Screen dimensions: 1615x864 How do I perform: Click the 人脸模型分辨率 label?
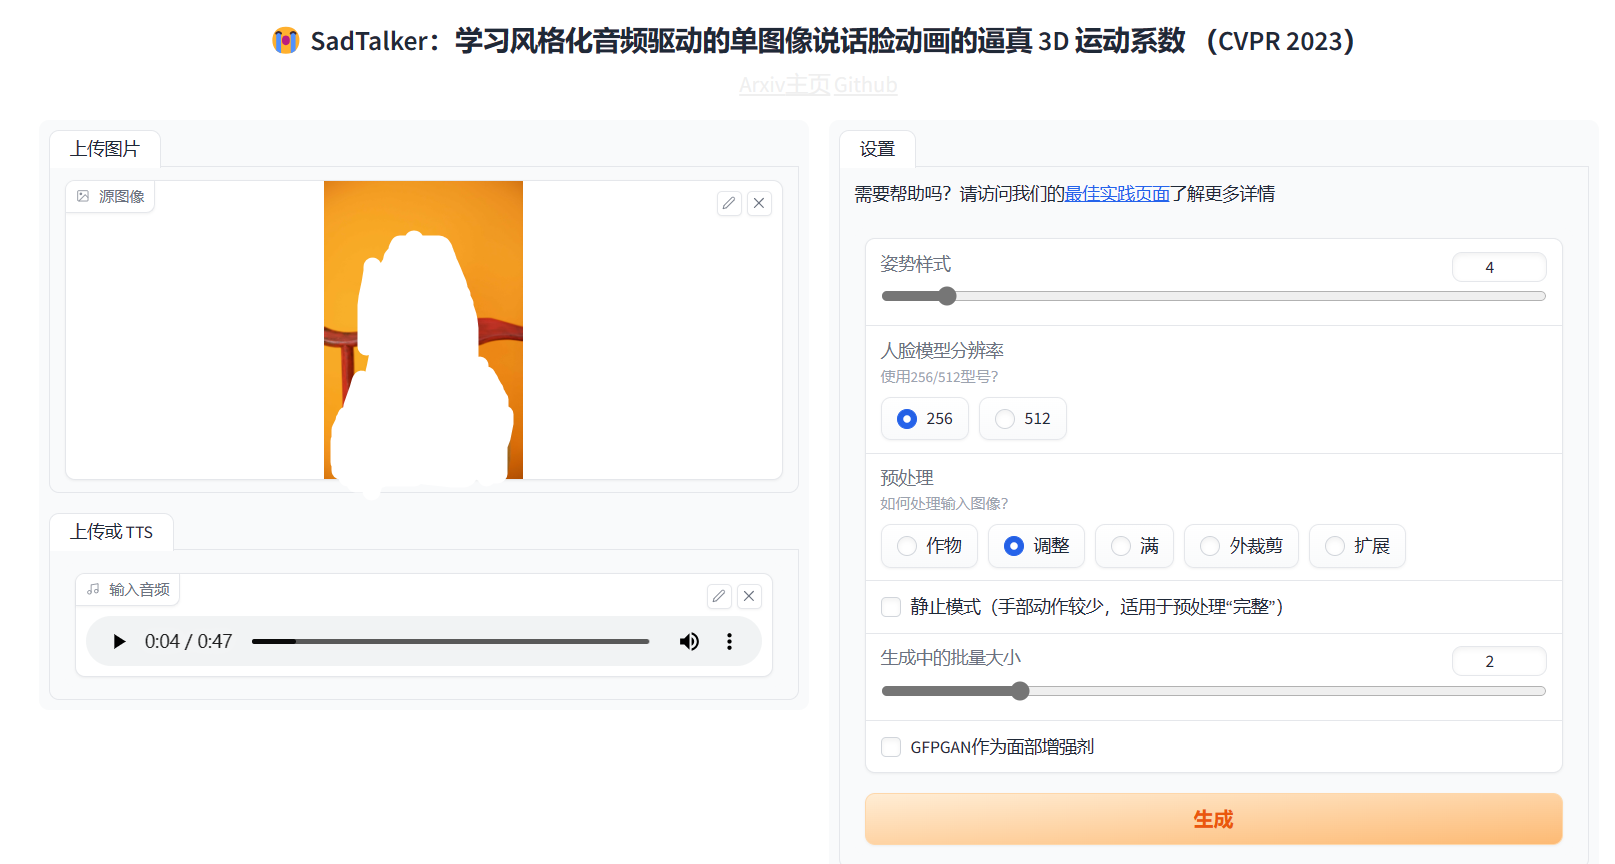942,351
